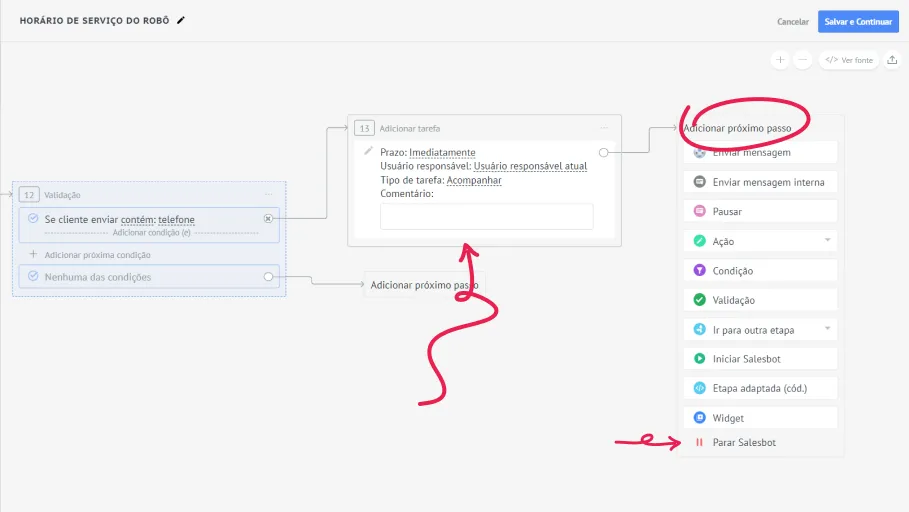Zoom out with the minus icon
This screenshot has height=512, width=909.
[803, 60]
